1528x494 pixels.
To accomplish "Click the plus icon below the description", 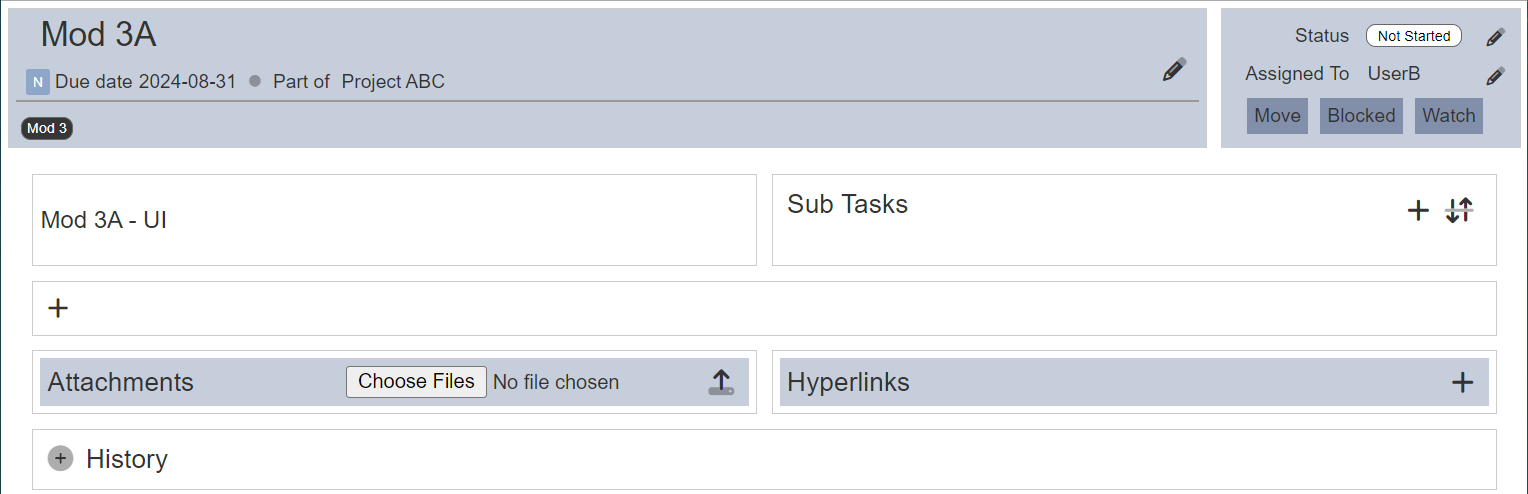I will (58, 308).
